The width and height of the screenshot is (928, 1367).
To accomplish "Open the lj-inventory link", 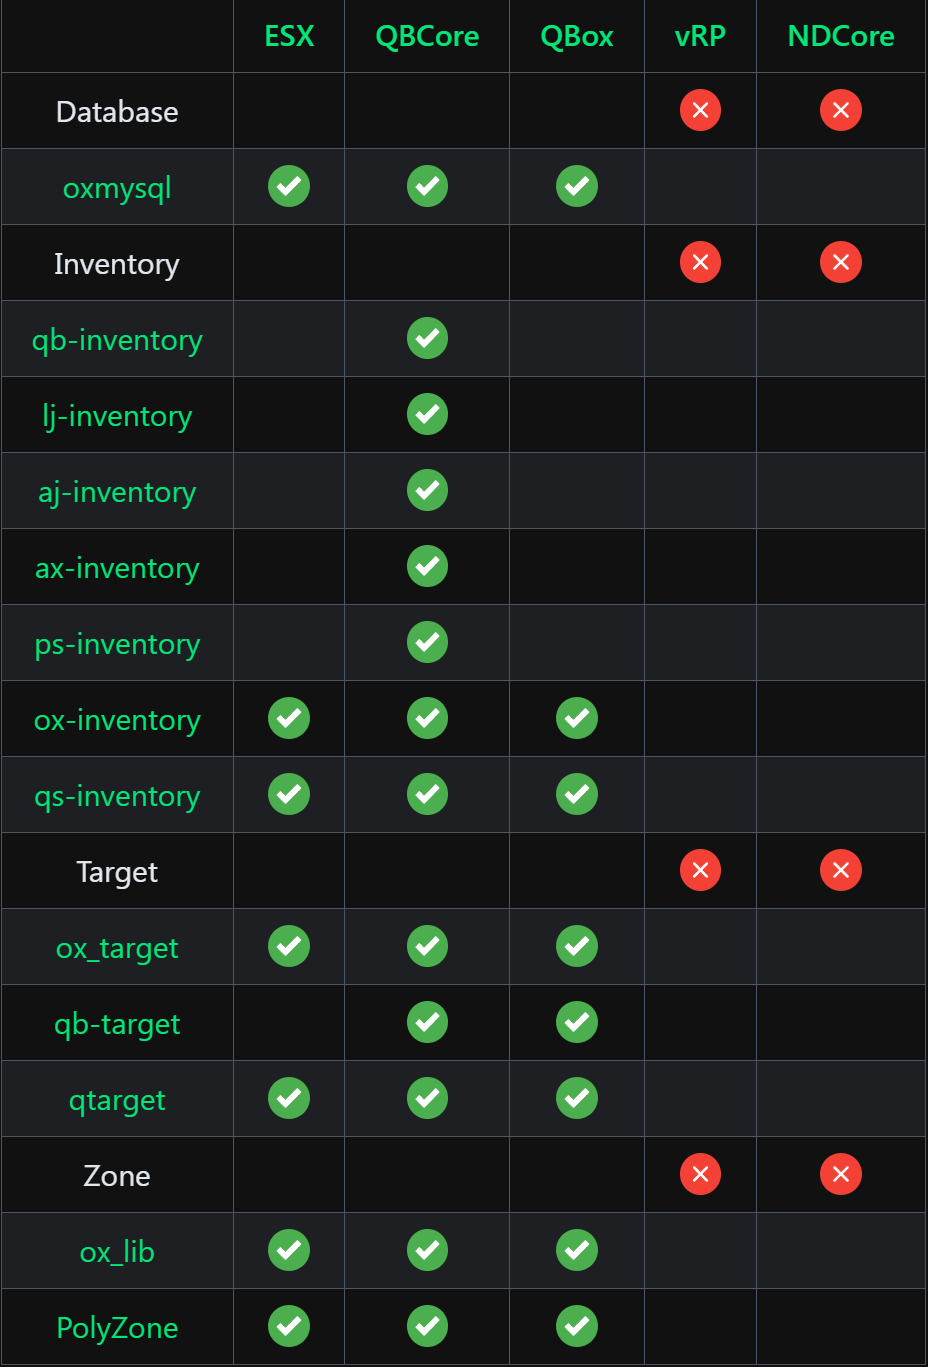I will [117, 416].
